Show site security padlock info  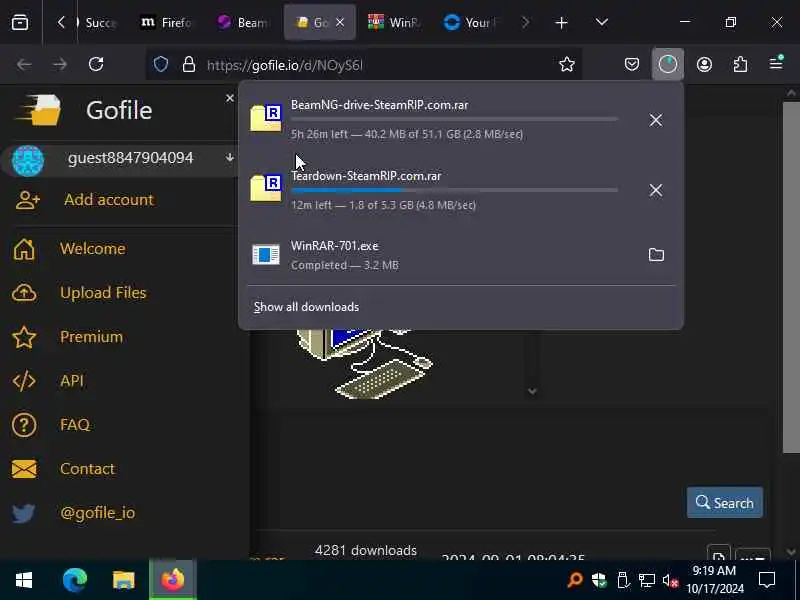[x=189, y=64]
